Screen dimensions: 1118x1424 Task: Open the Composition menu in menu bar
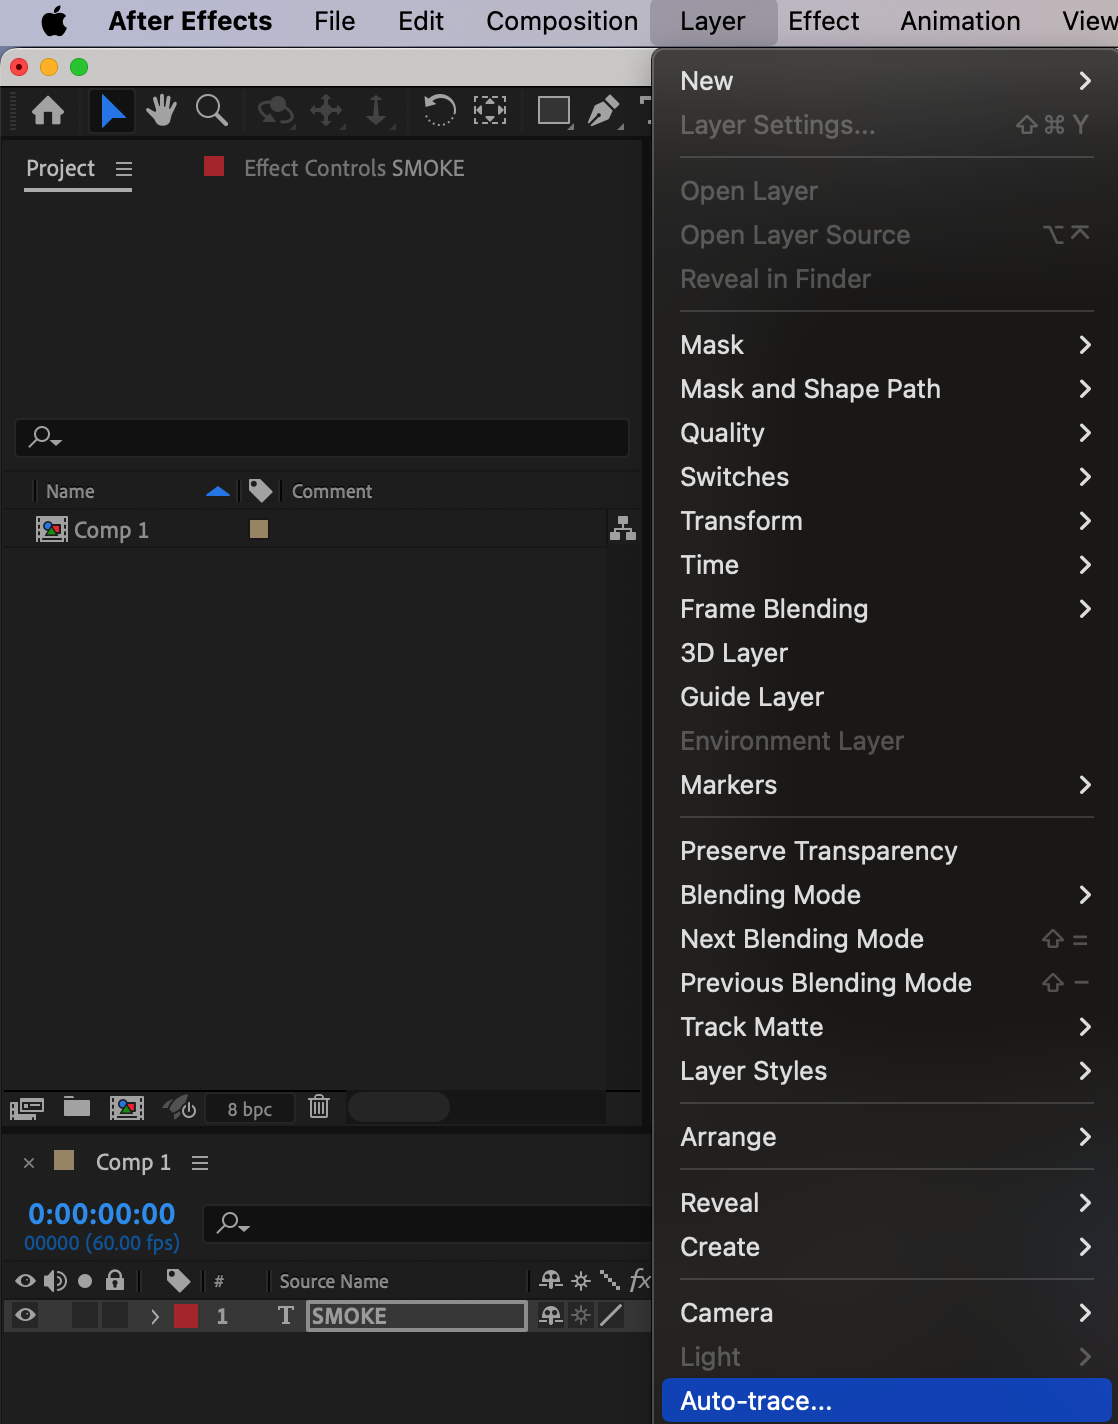click(562, 21)
